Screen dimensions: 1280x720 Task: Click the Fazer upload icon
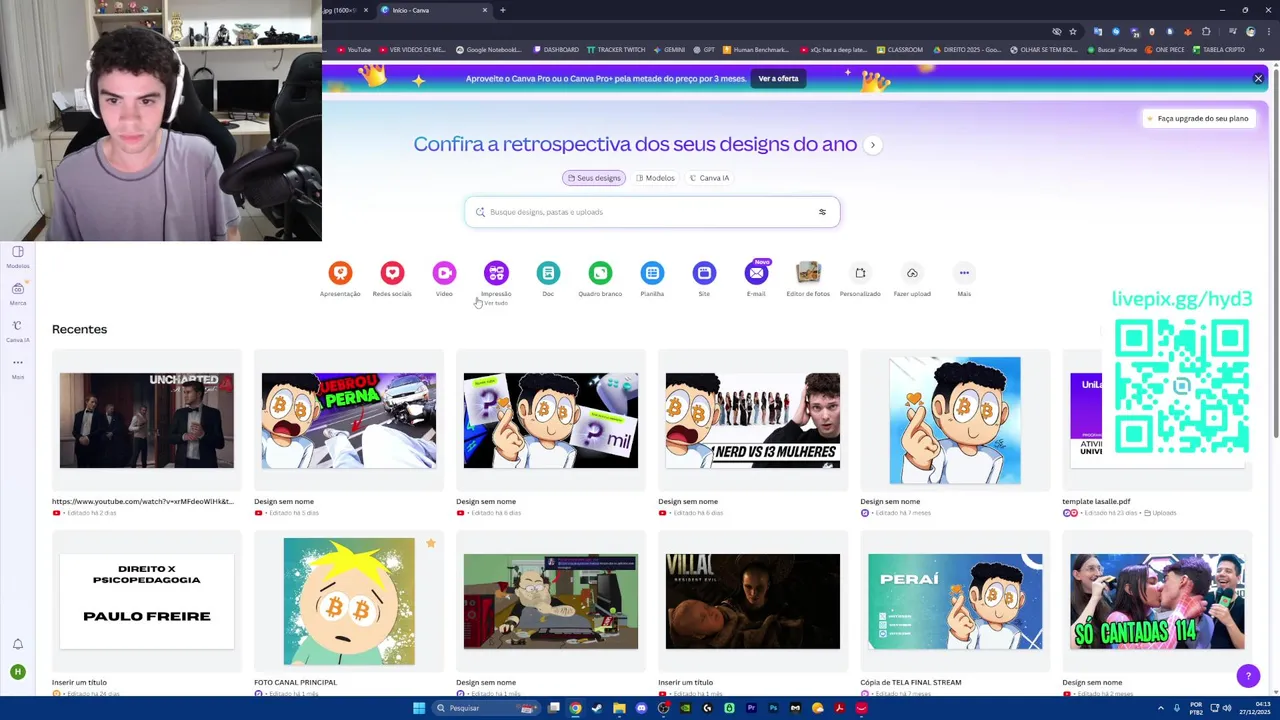coord(912,272)
